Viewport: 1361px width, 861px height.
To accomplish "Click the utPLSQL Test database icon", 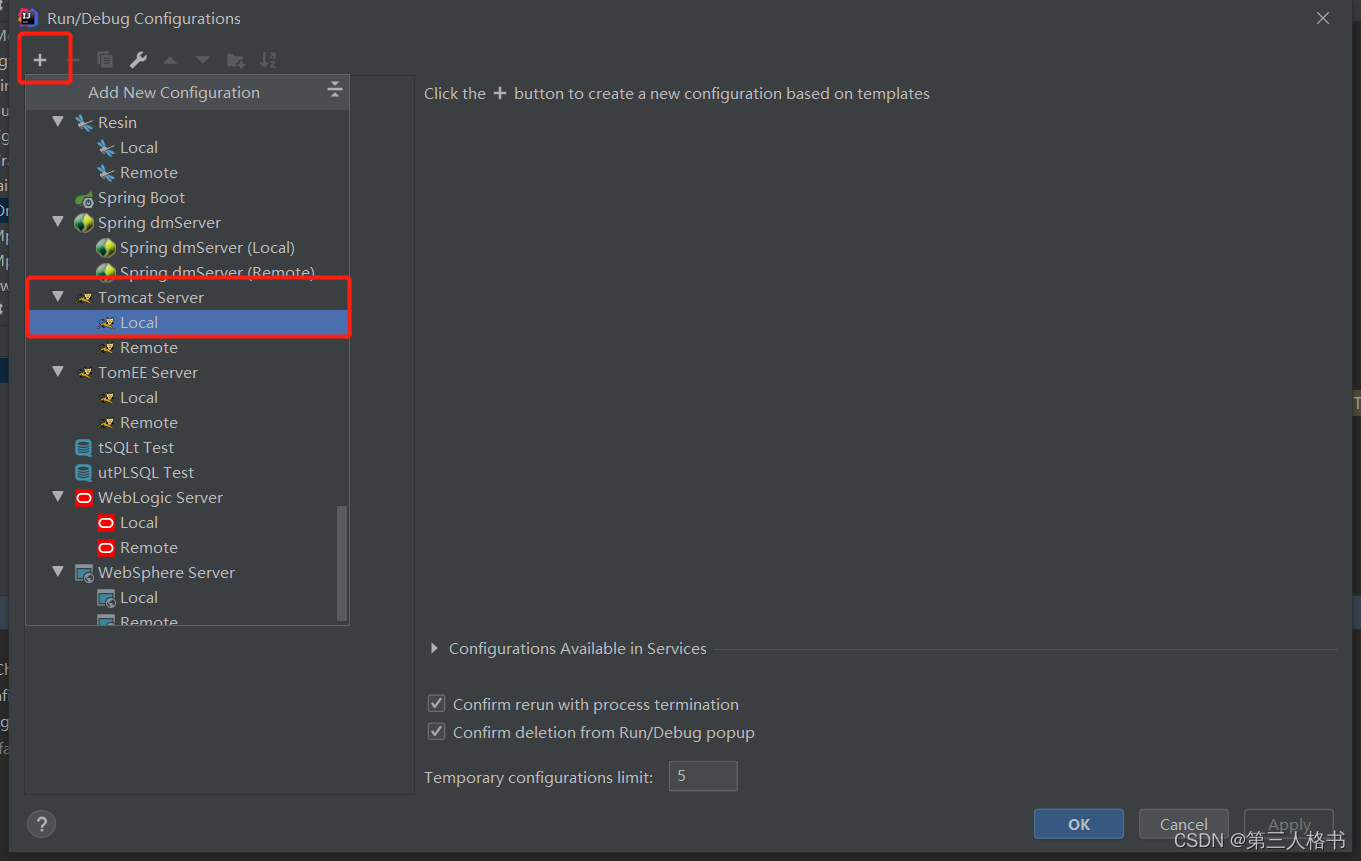I will click(84, 473).
